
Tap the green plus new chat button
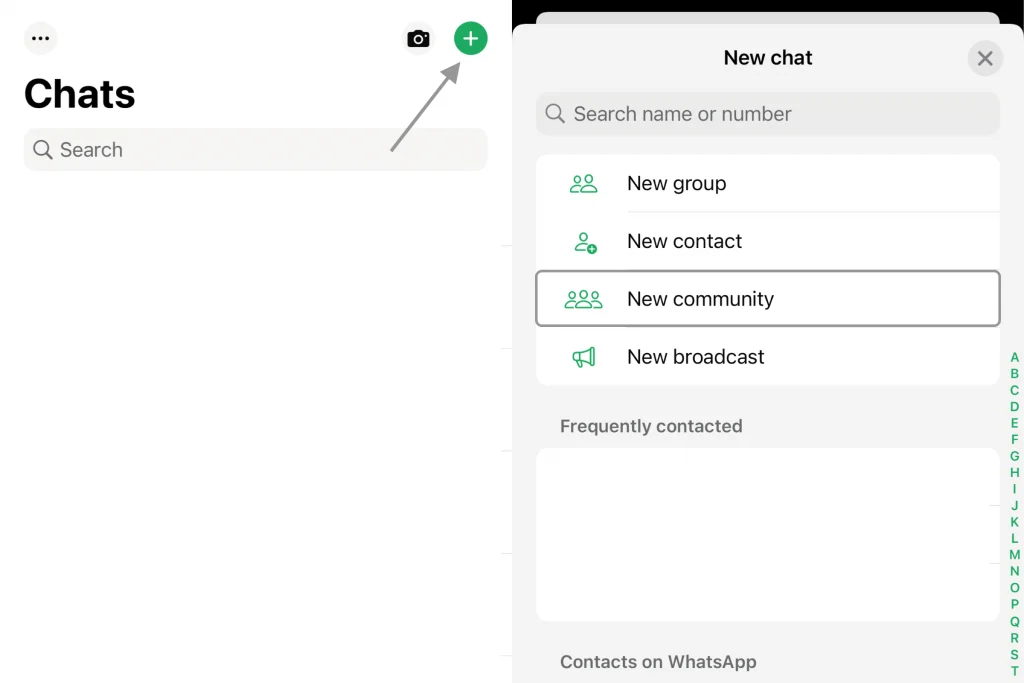pos(471,39)
